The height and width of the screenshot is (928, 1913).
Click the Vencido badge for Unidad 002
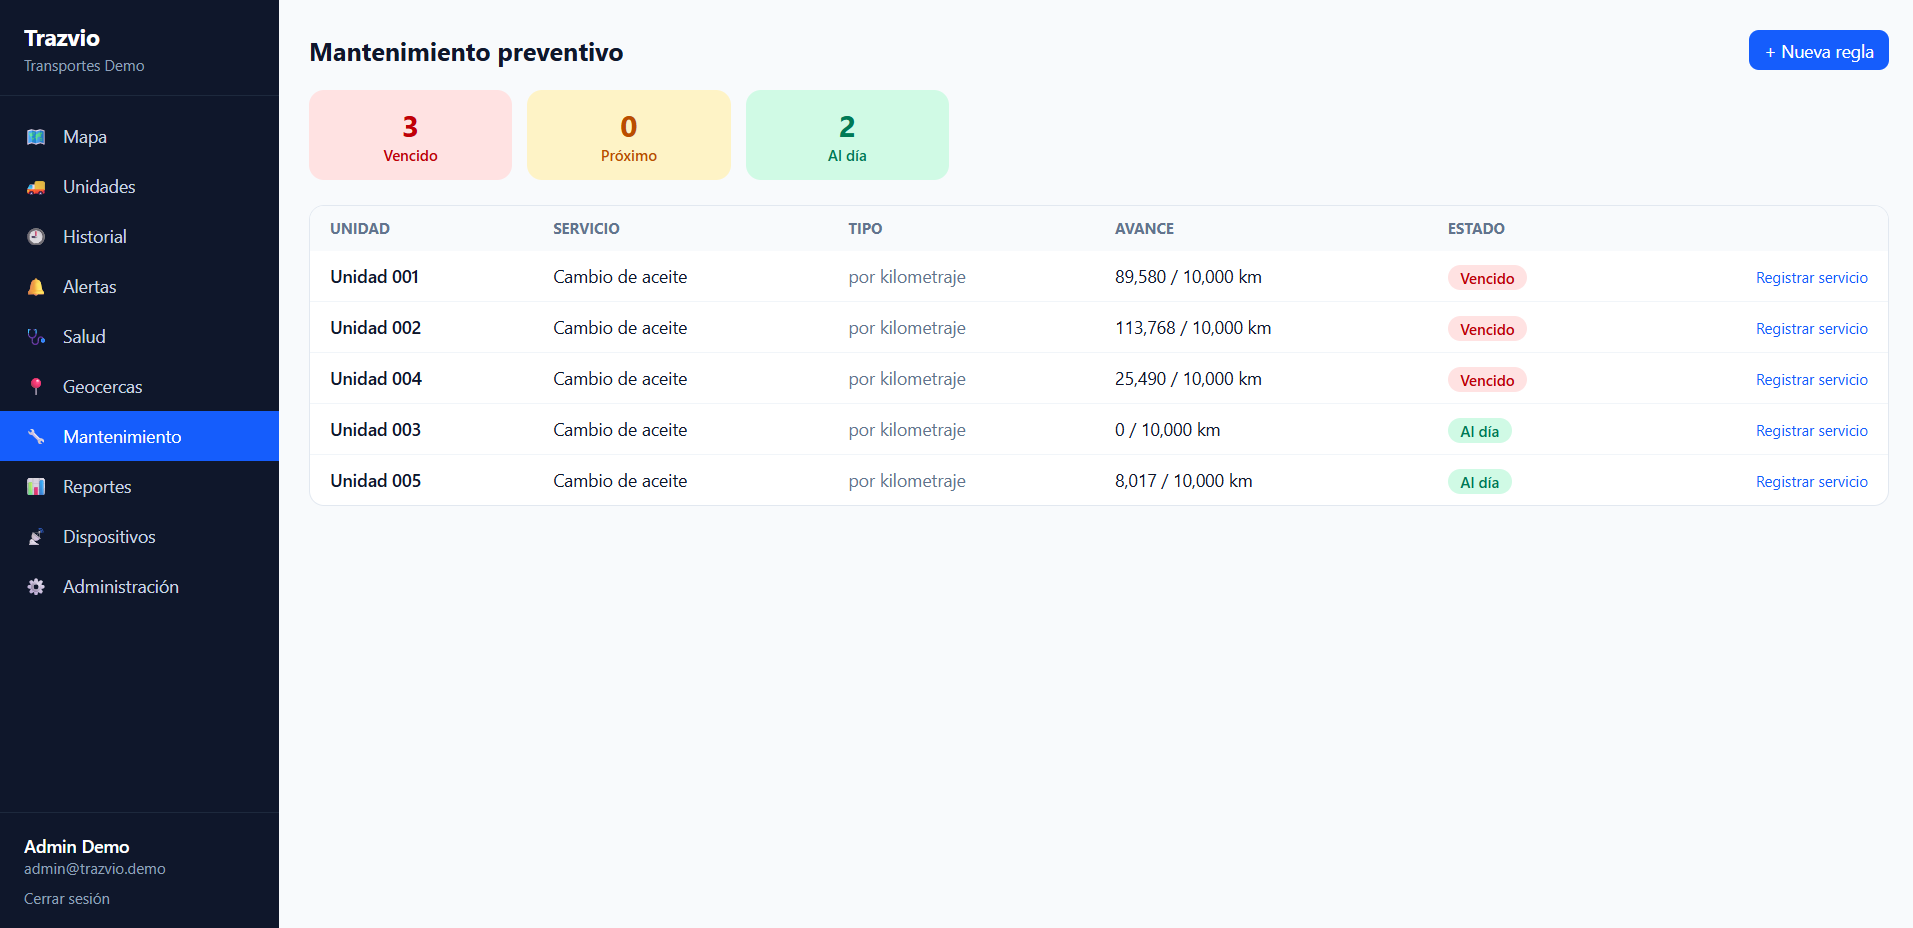click(x=1487, y=329)
